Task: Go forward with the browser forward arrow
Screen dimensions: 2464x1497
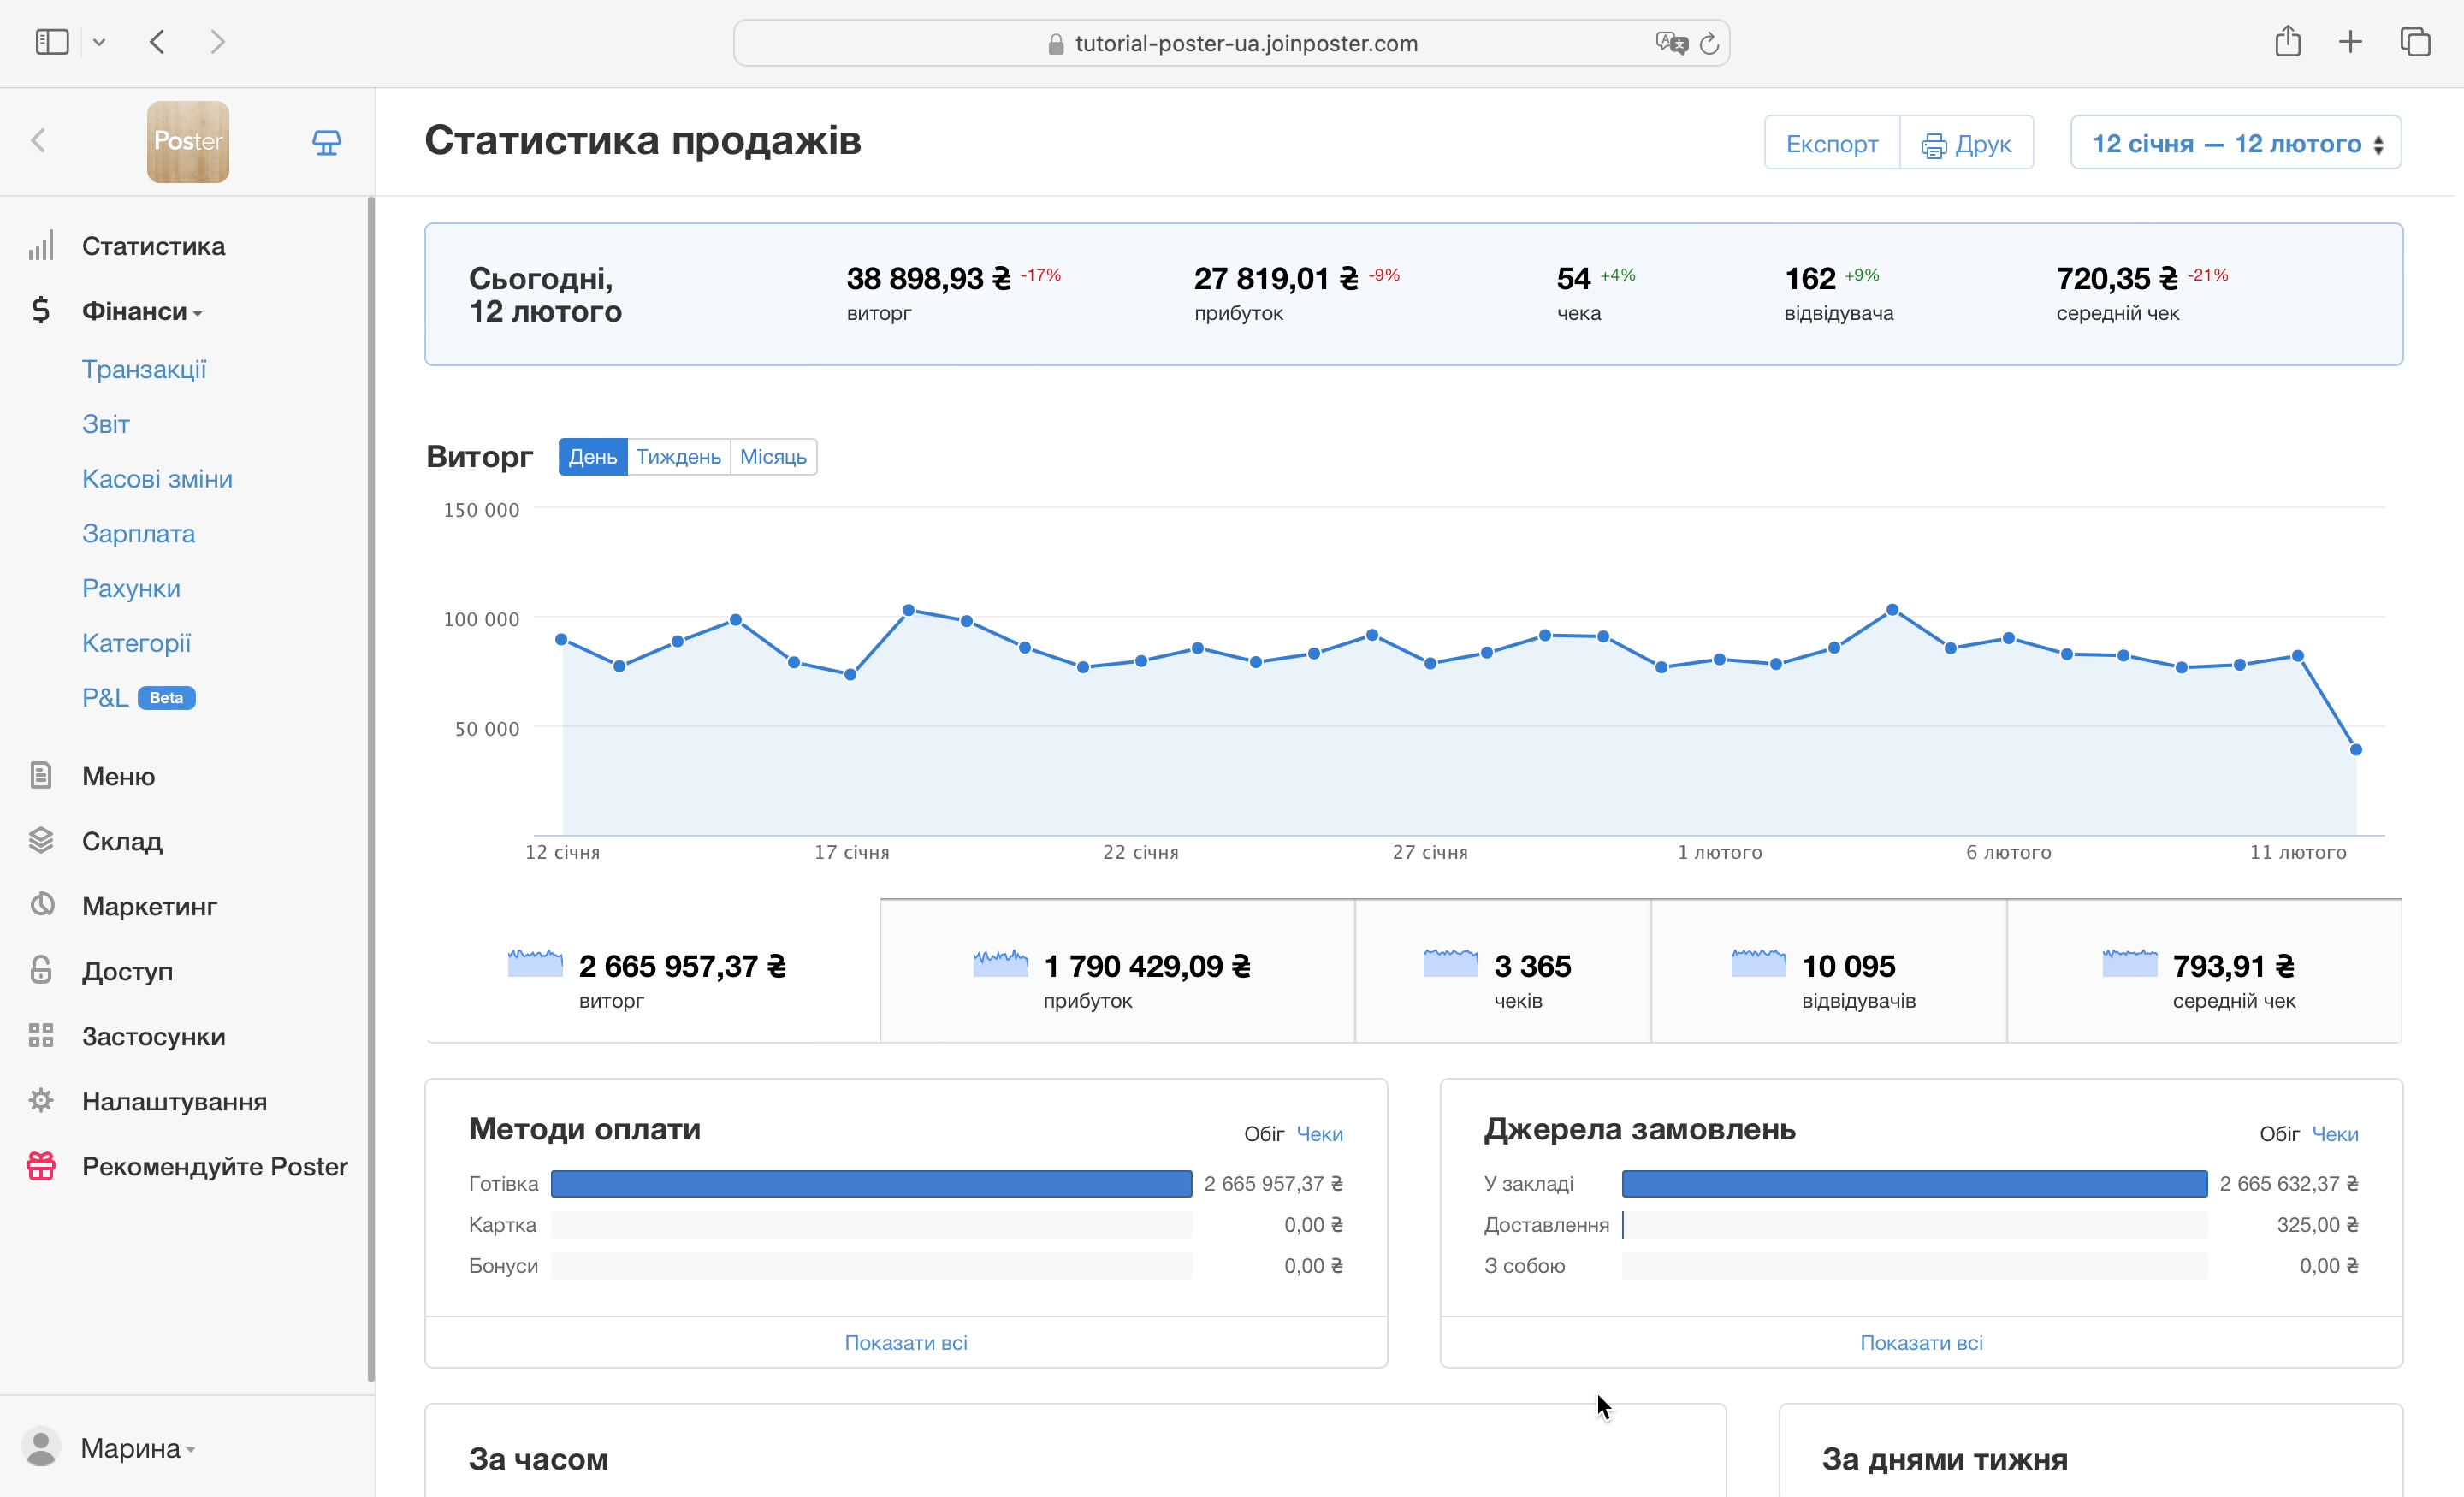Action: (218, 42)
